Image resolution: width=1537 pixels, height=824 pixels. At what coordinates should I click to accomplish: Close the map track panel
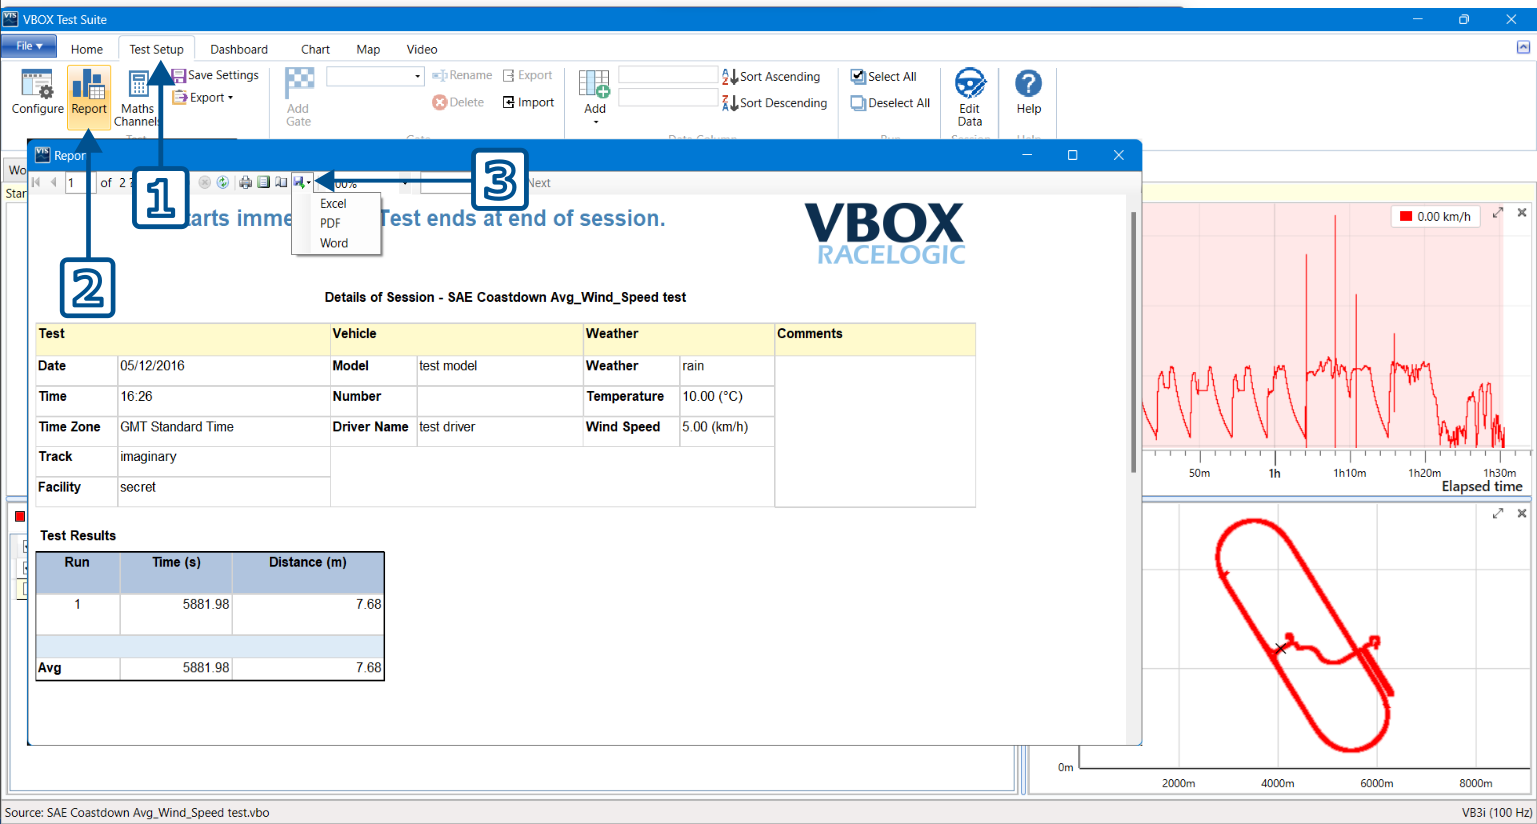point(1522,513)
